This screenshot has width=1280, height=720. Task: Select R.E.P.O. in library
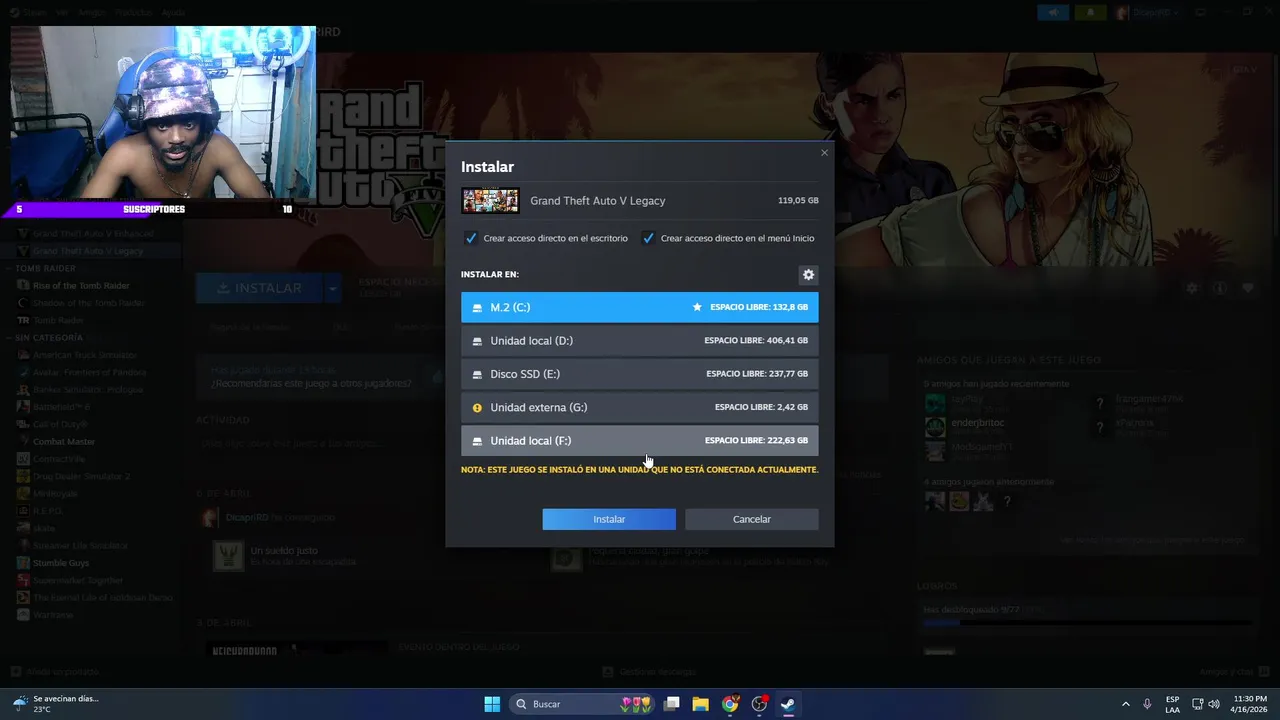(x=48, y=511)
